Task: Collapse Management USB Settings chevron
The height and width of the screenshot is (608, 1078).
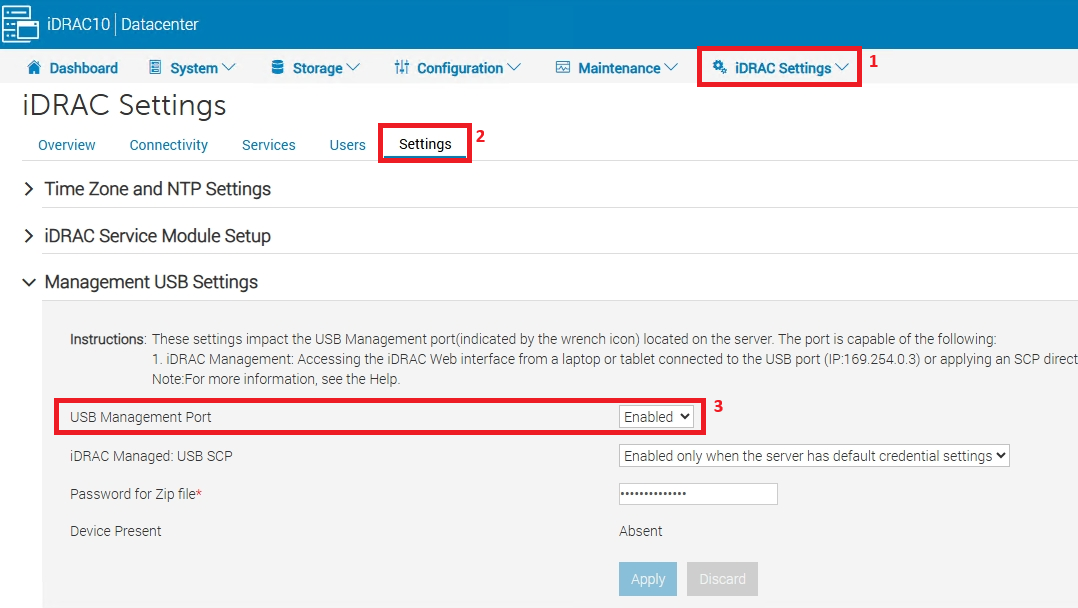Action: (29, 282)
